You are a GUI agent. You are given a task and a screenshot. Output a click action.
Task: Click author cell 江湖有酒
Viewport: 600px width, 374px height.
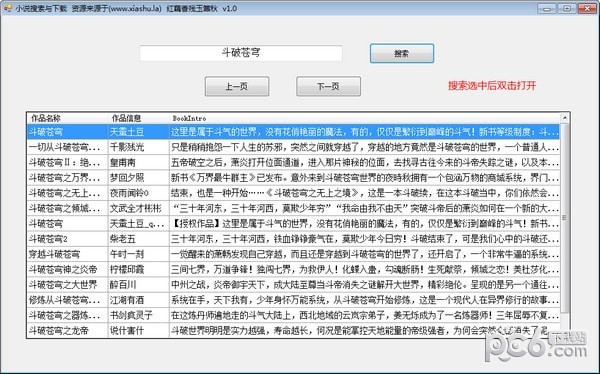[139, 300]
